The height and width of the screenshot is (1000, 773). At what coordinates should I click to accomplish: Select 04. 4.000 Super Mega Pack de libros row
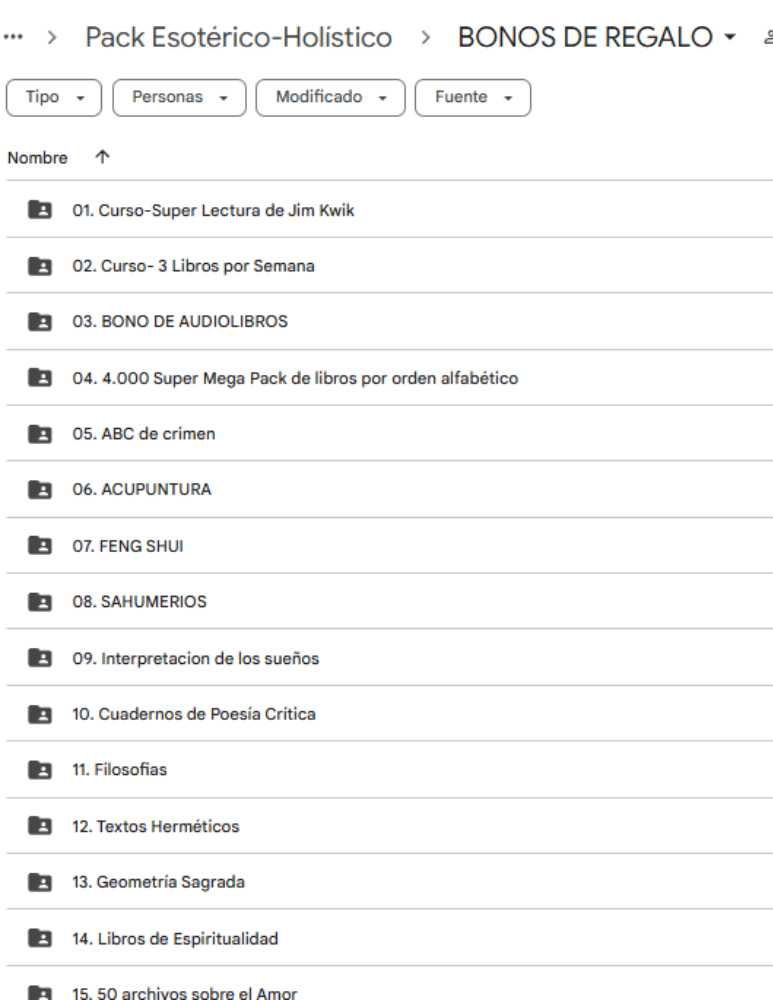389,378
